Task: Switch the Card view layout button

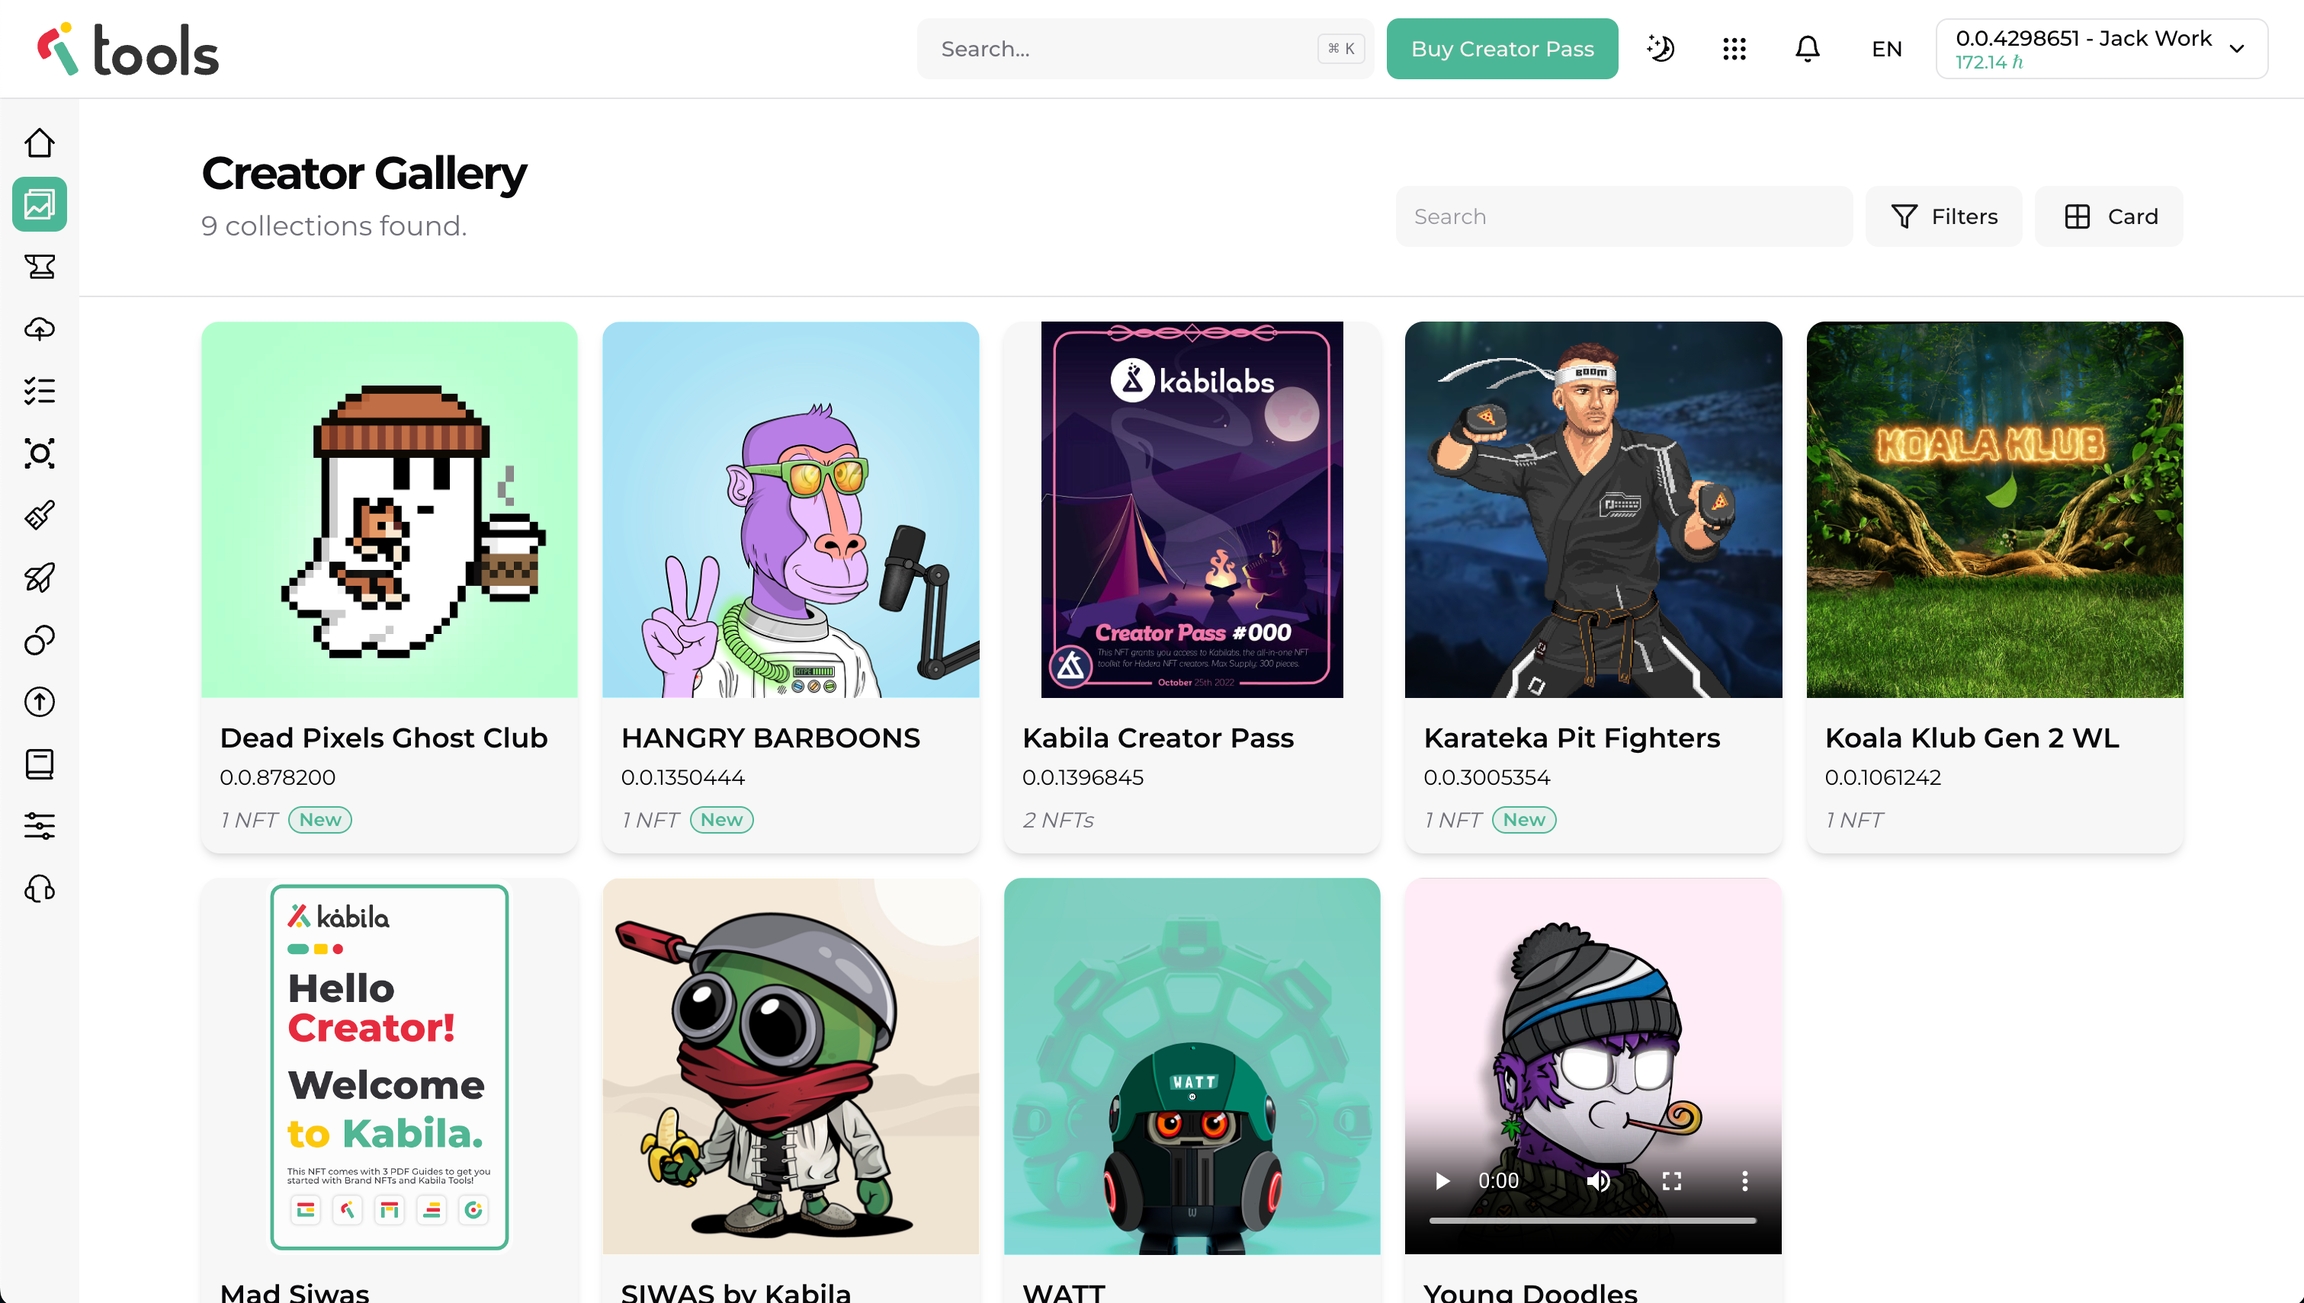Action: [x=2109, y=216]
